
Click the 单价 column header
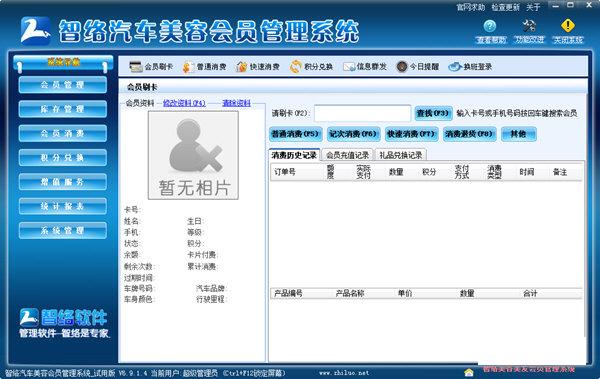click(405, 293)
